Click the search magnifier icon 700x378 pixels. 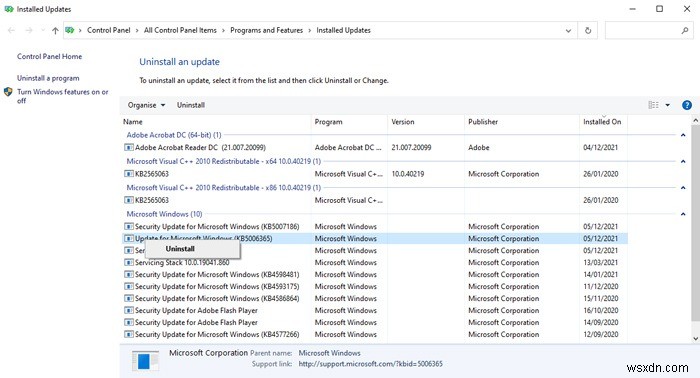pos(684,30)
